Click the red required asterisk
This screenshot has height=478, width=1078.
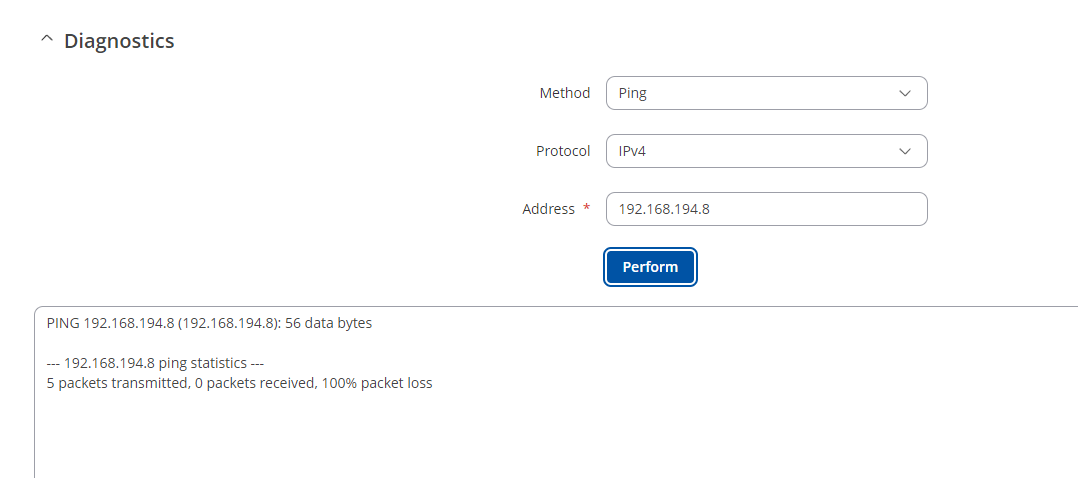click(x=586, y=208)
